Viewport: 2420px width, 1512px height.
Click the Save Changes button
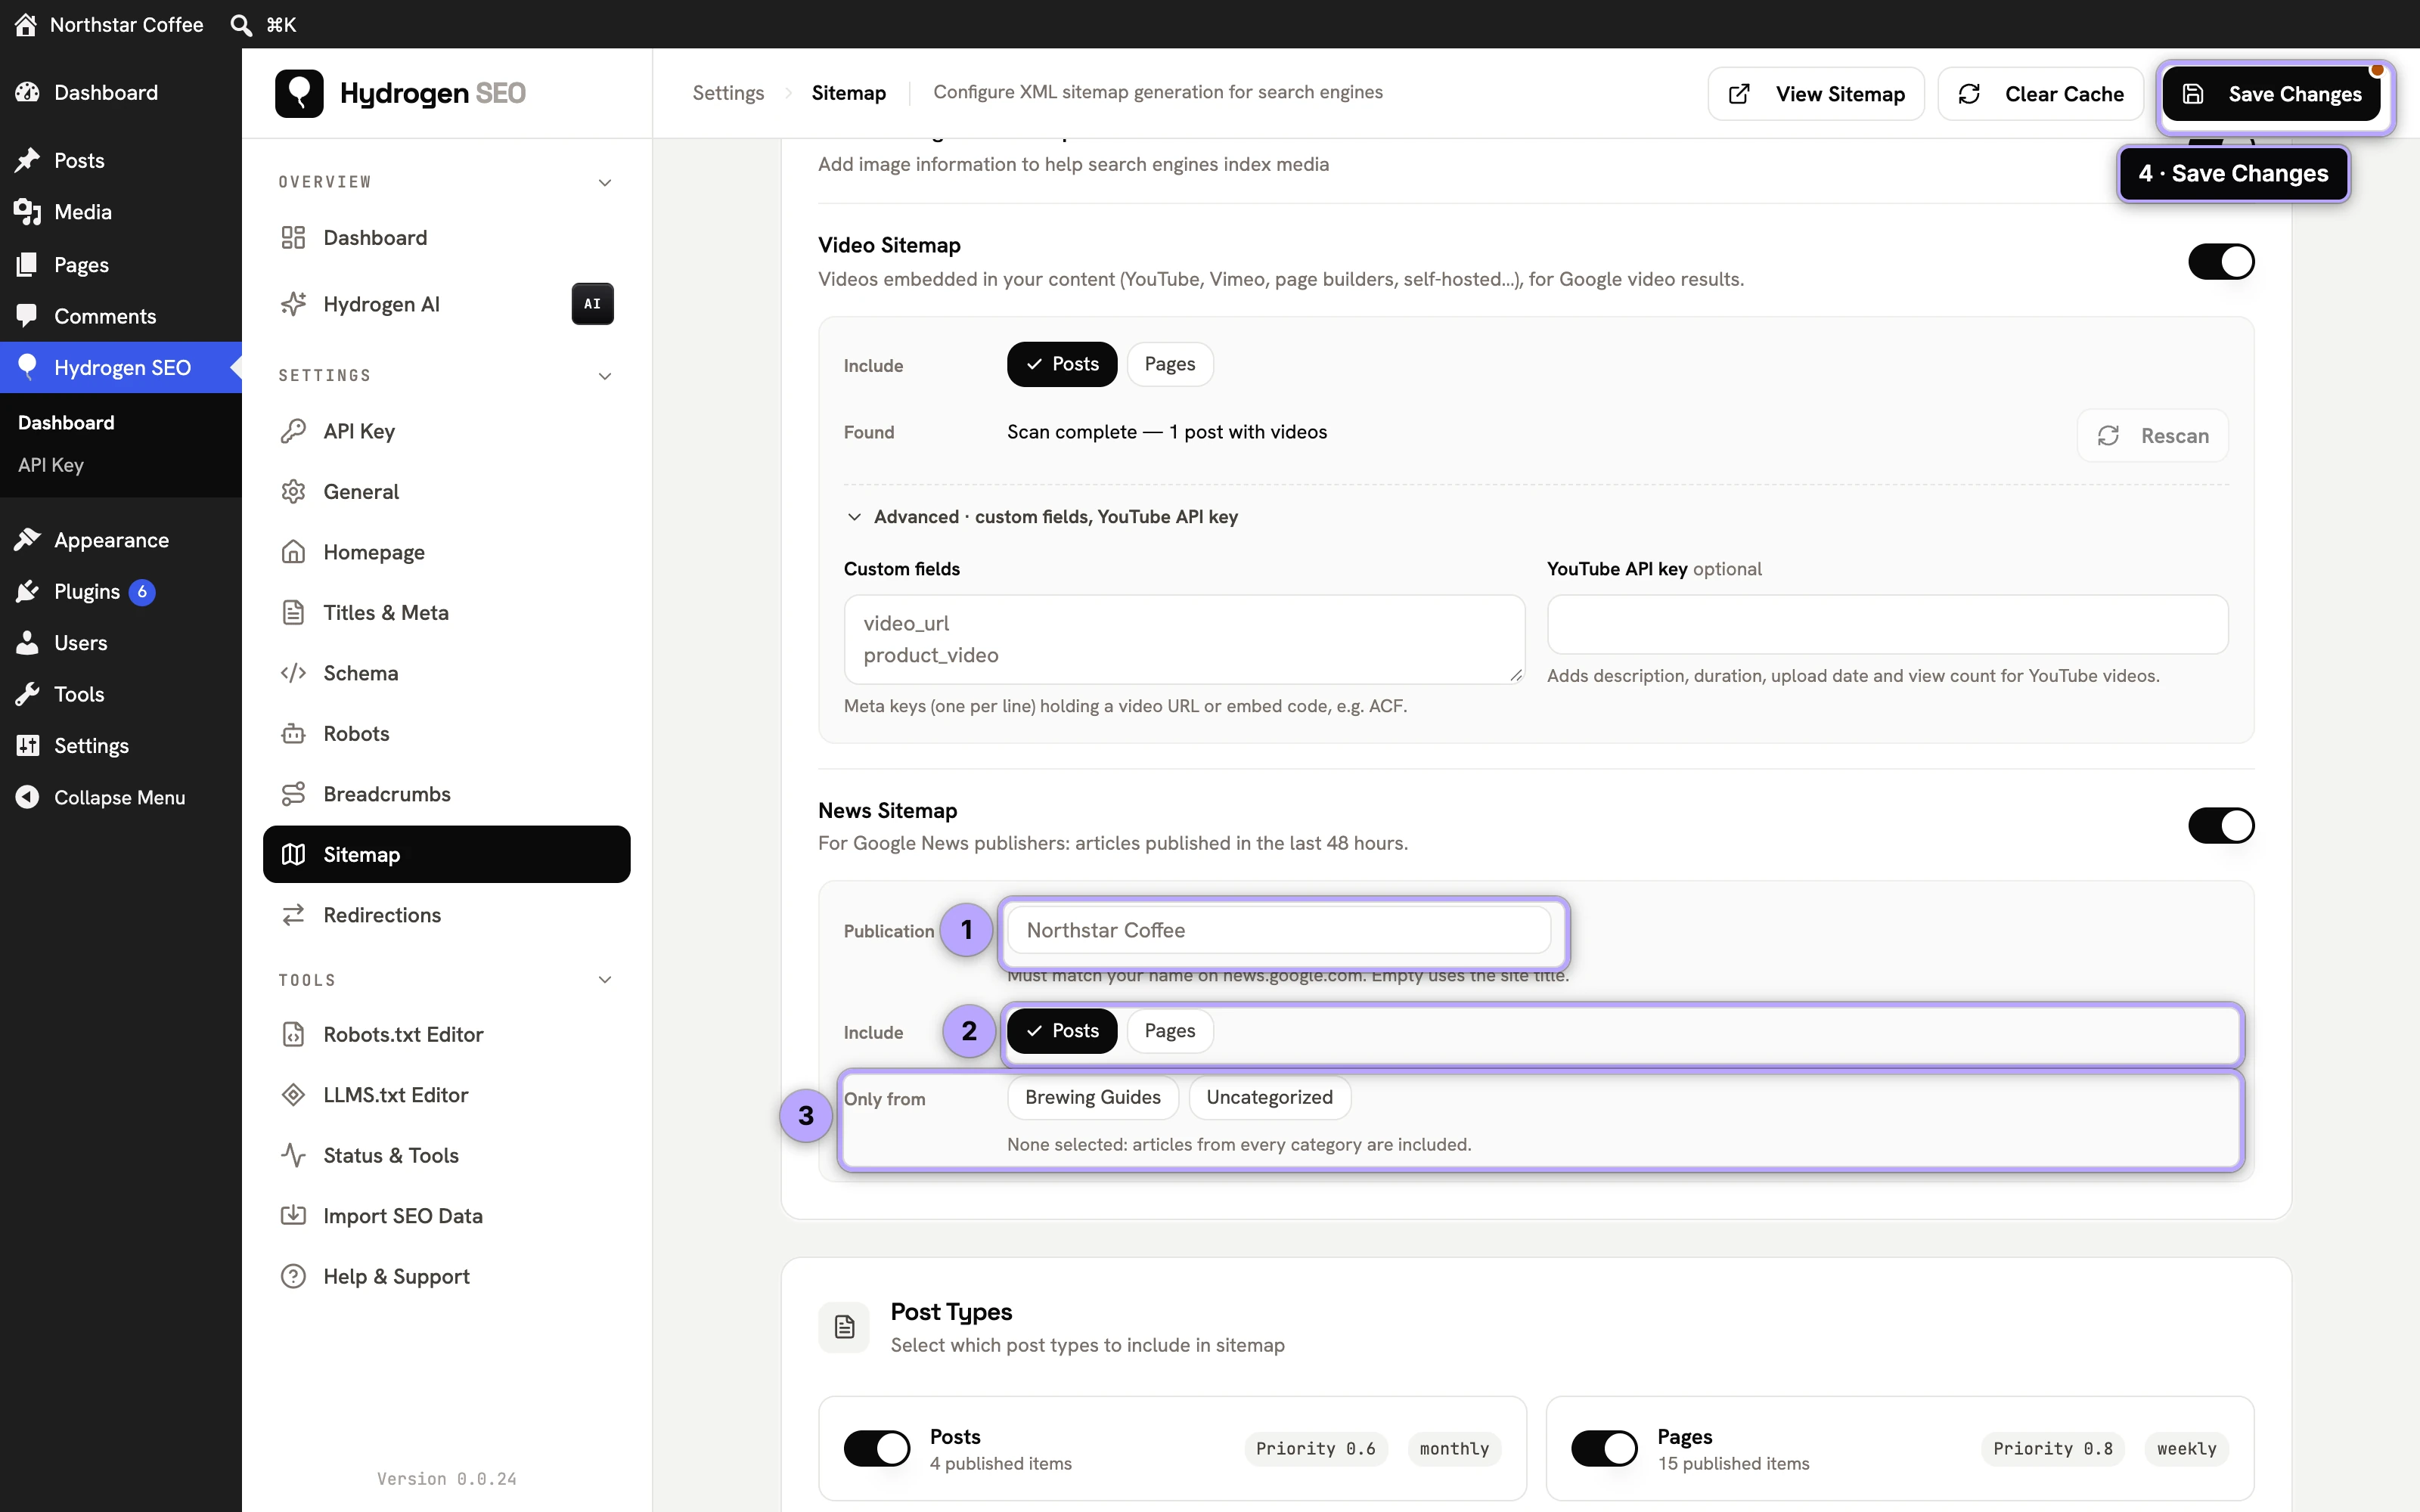[x=2272, y=94]
